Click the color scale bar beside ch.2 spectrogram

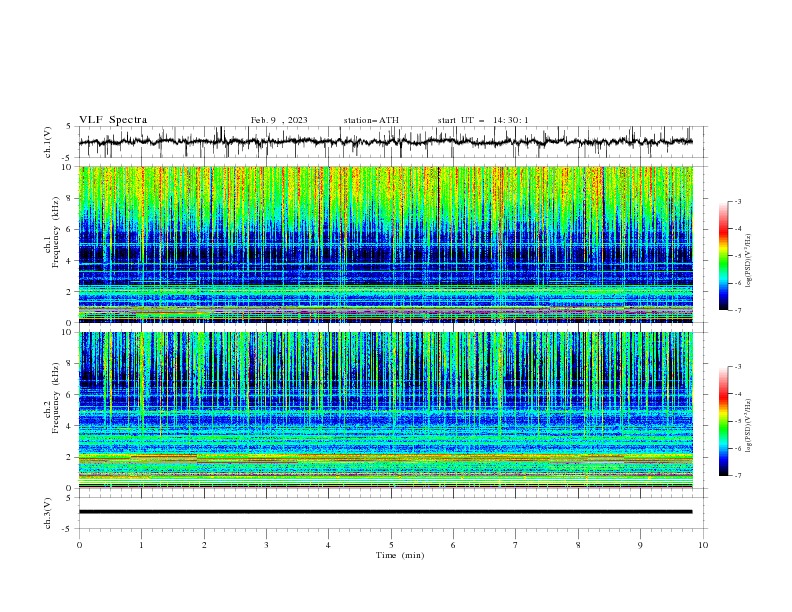(723, 421)
